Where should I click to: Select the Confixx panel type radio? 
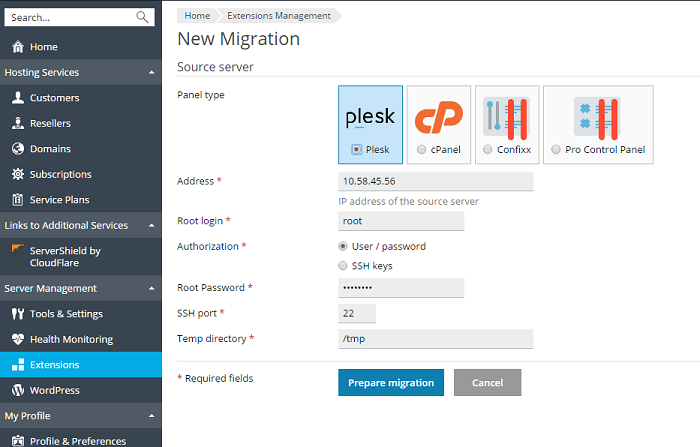tap(488, 149)
